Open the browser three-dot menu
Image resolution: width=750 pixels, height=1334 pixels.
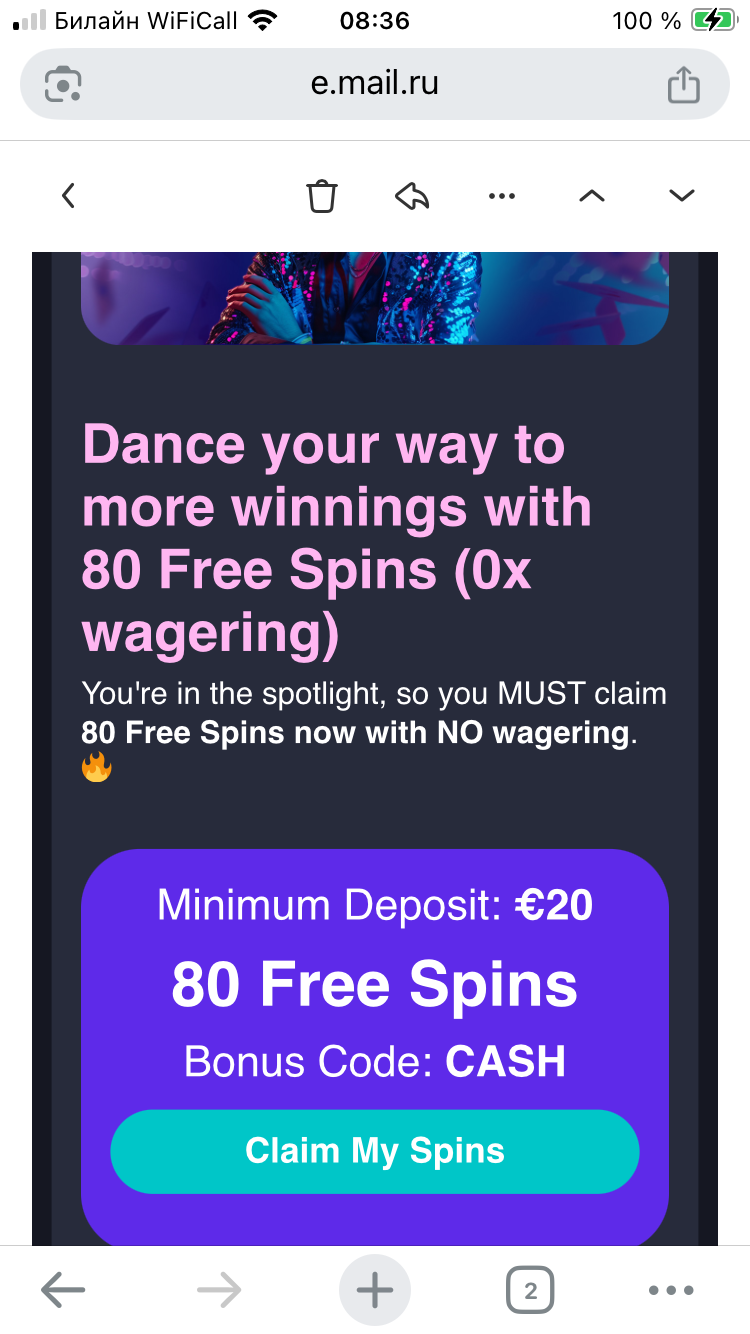pos(671,1291)
